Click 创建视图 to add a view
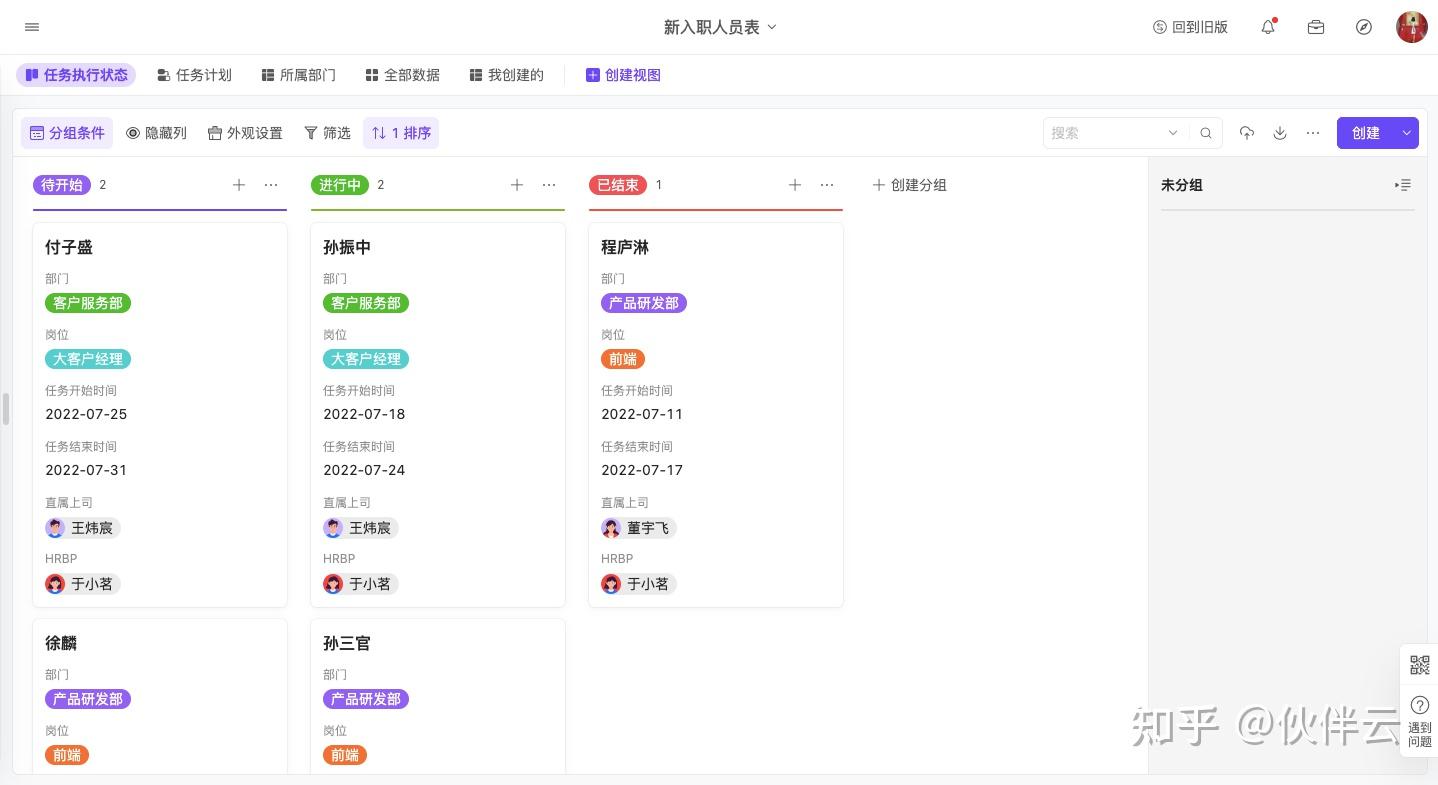 click(x=623, y=75)
